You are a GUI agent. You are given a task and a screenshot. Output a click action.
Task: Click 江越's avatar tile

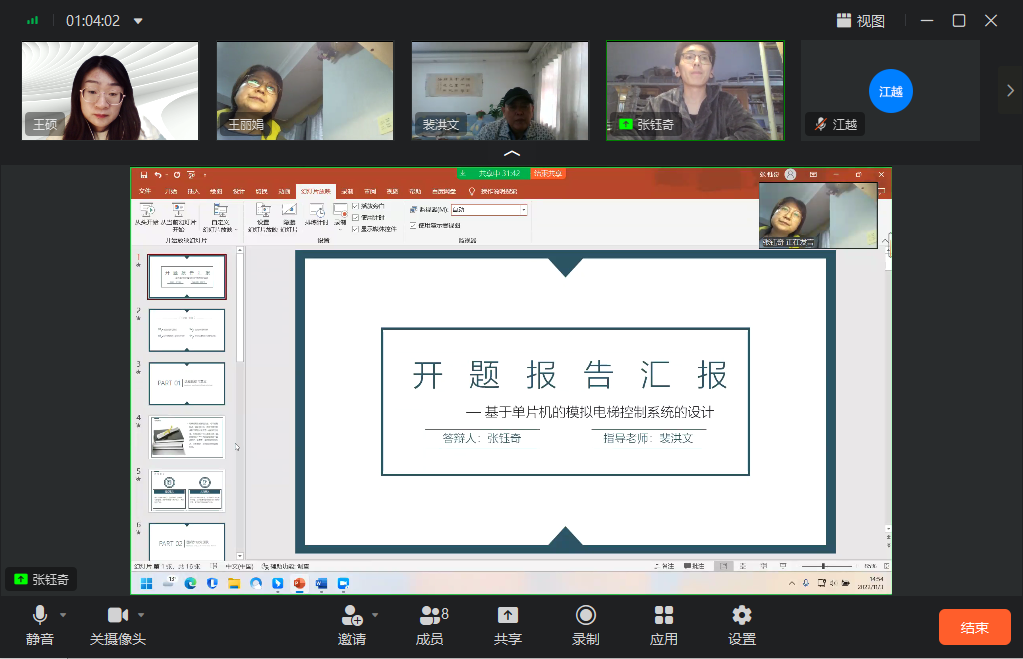point(890,90)
